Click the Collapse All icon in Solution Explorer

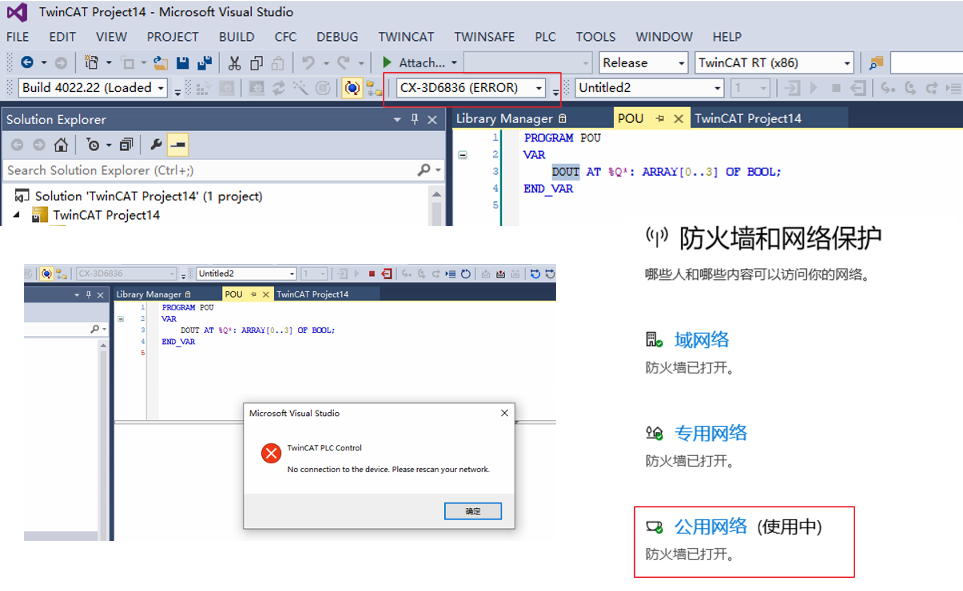126,145
